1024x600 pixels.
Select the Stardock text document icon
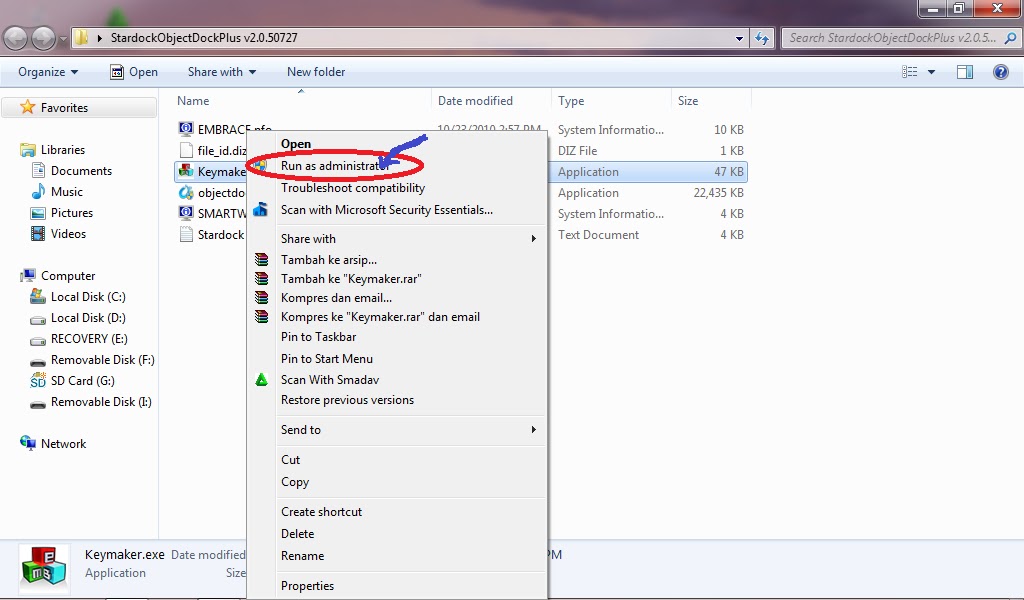tap(186, 234)
